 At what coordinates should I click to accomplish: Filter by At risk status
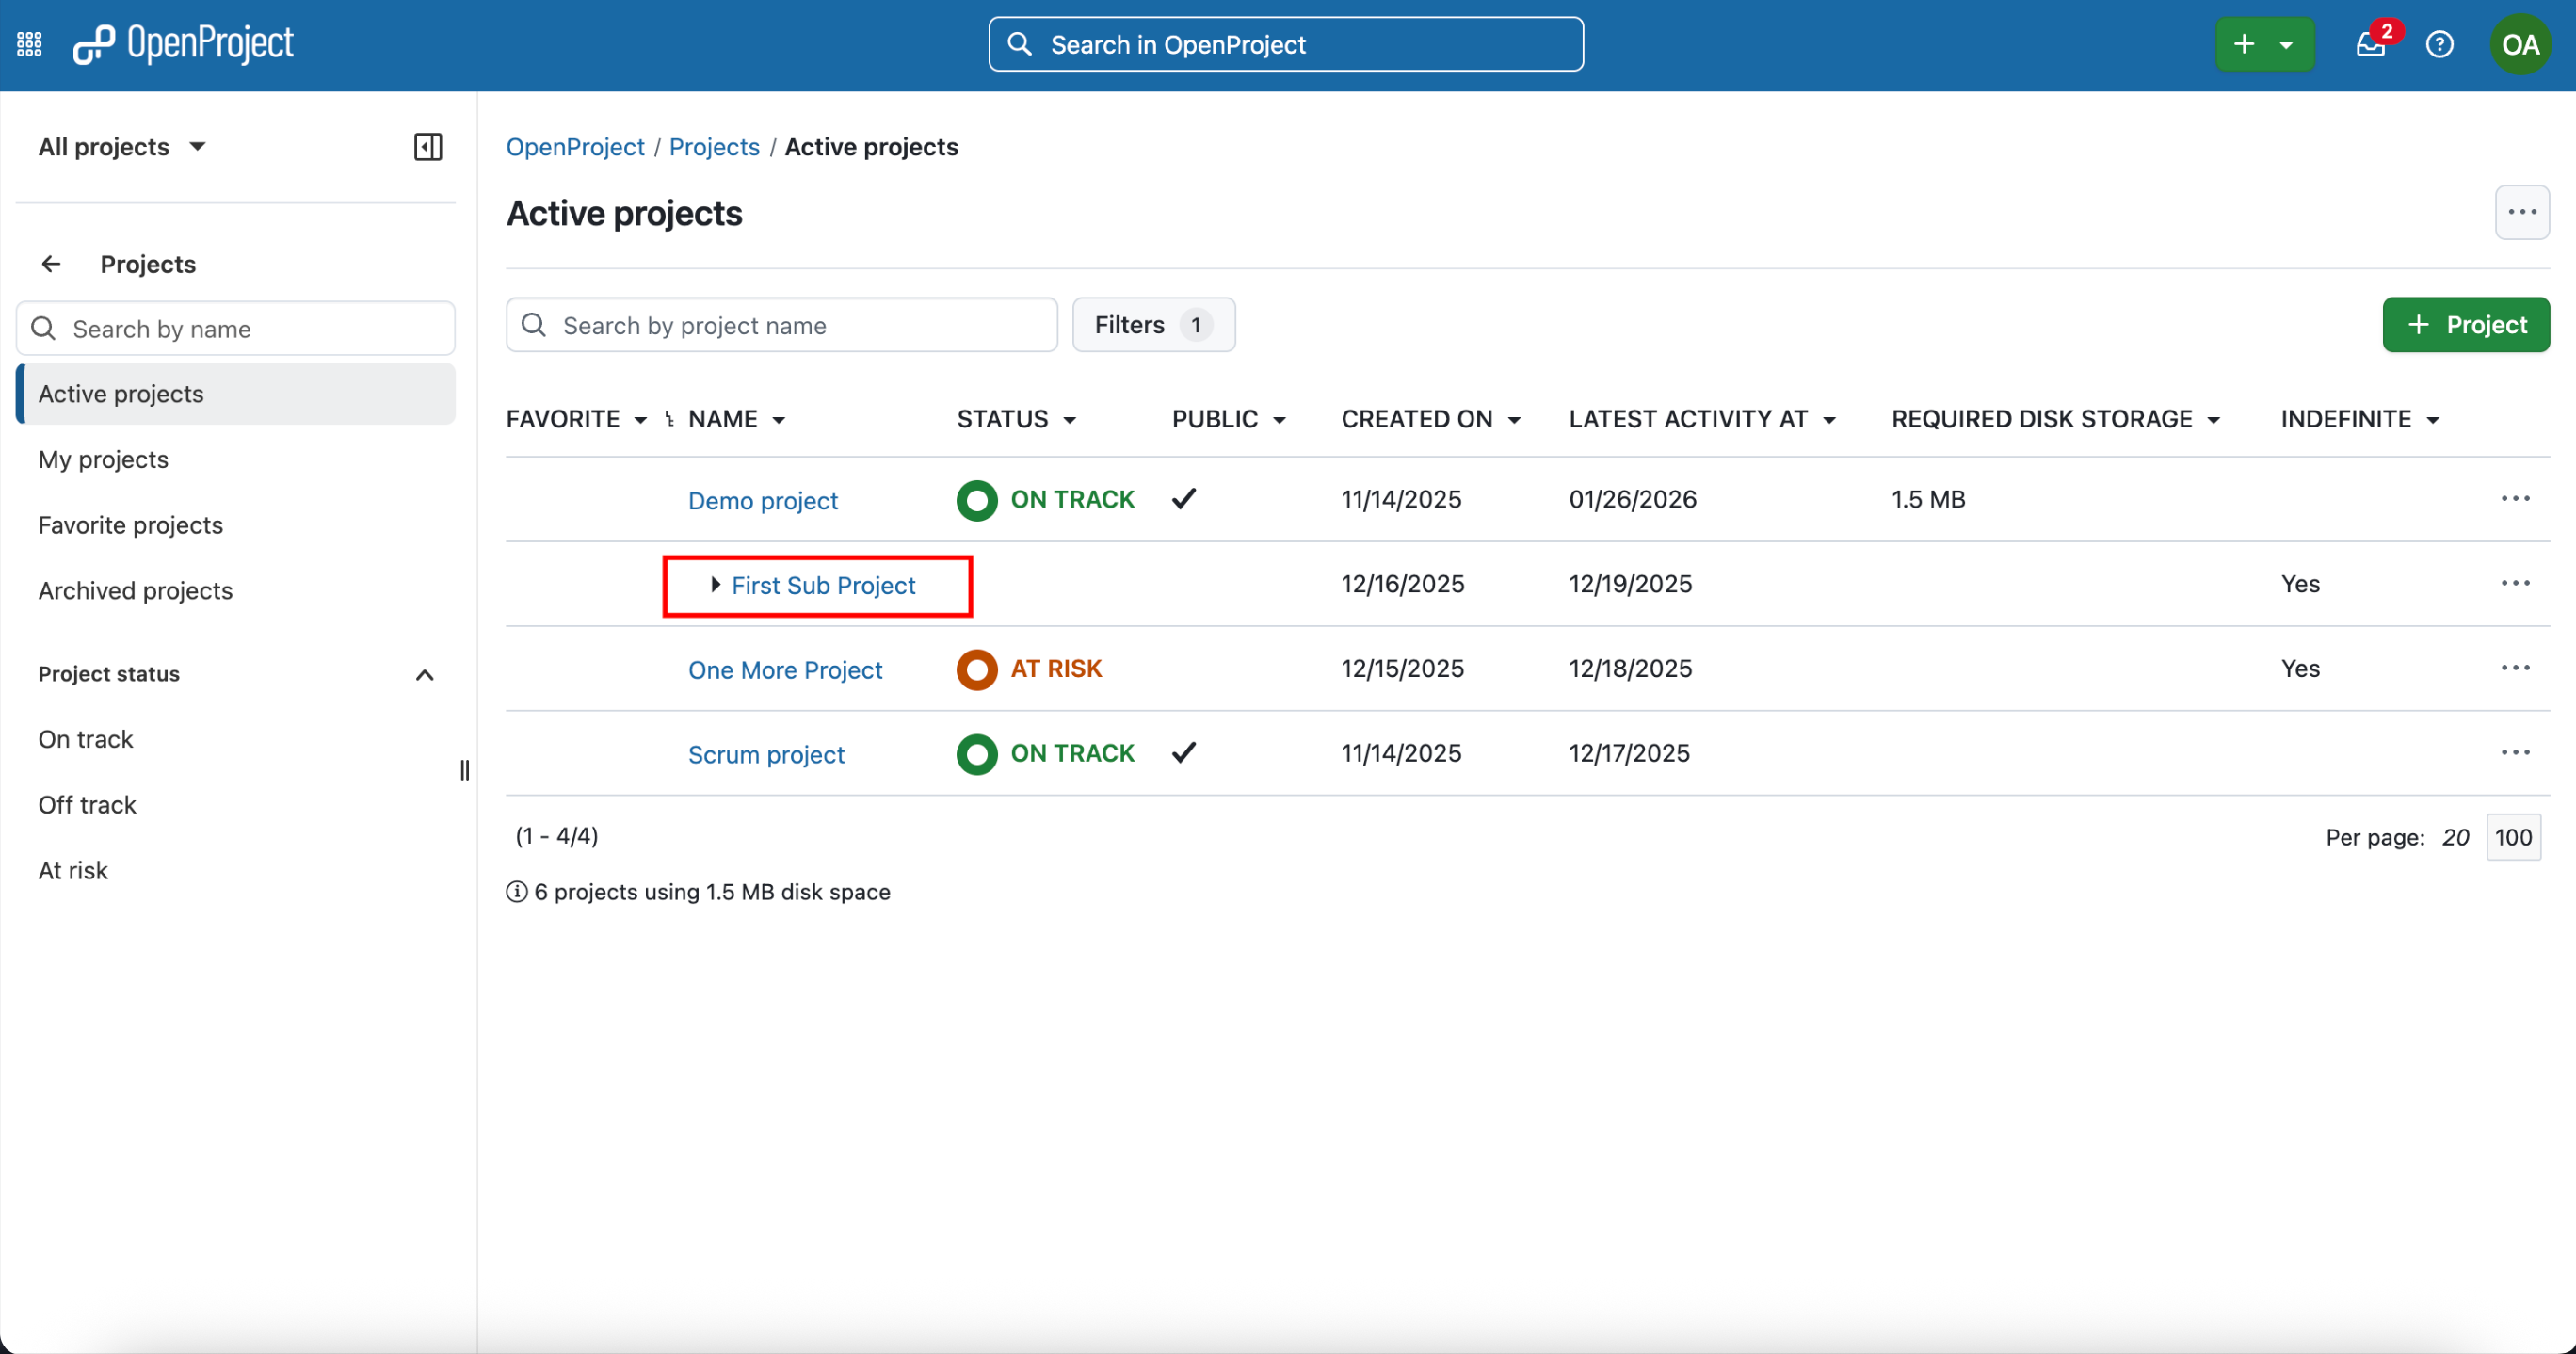236,871
